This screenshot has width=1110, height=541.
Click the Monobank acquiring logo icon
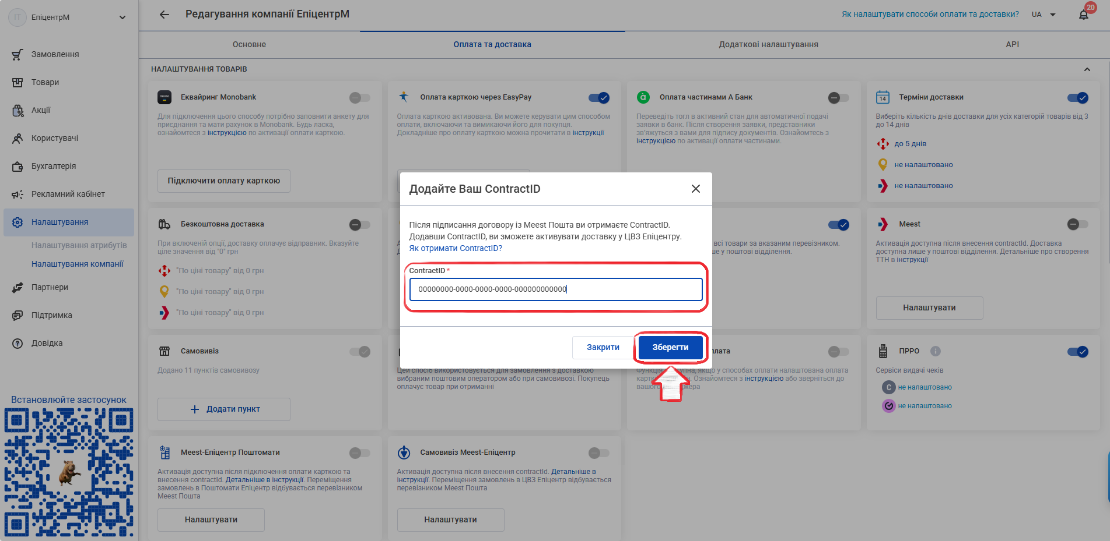[164, 97]
